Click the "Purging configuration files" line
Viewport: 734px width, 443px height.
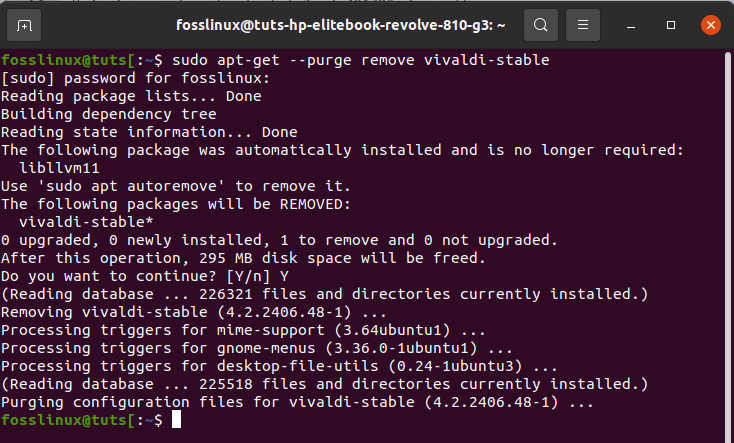(297, 402)
